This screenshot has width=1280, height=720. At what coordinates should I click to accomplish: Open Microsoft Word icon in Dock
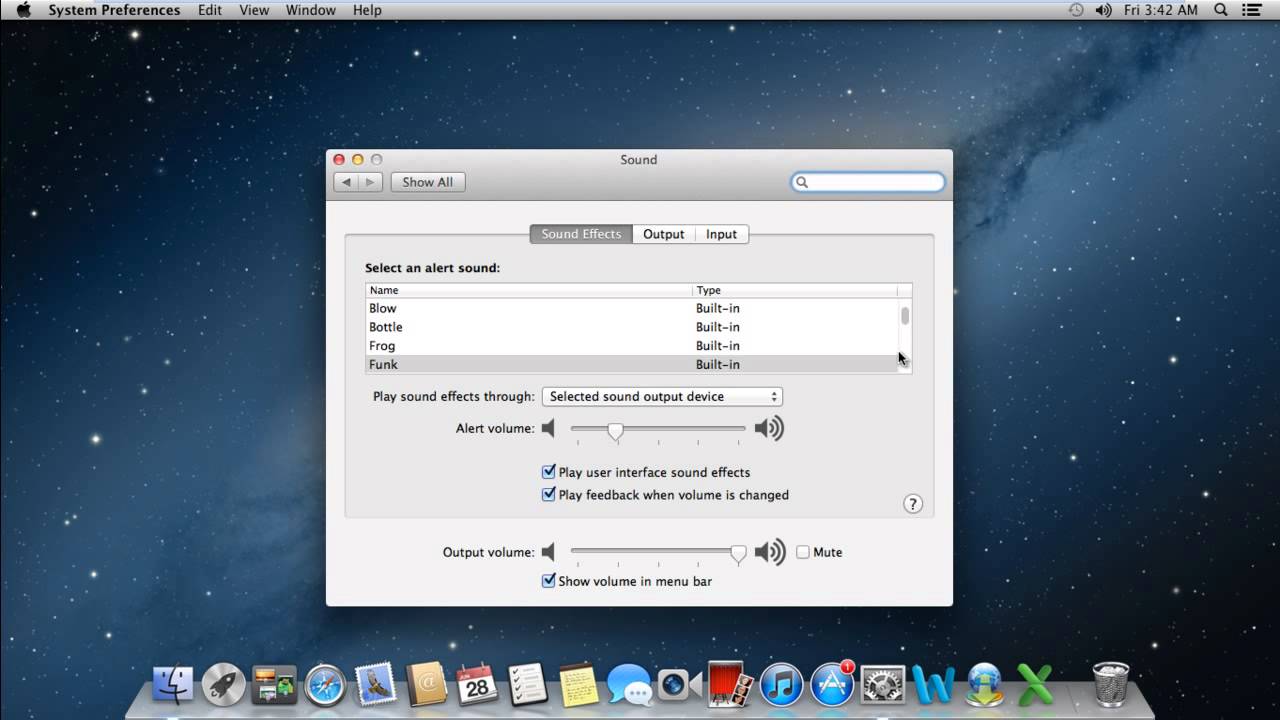[933, 685]
